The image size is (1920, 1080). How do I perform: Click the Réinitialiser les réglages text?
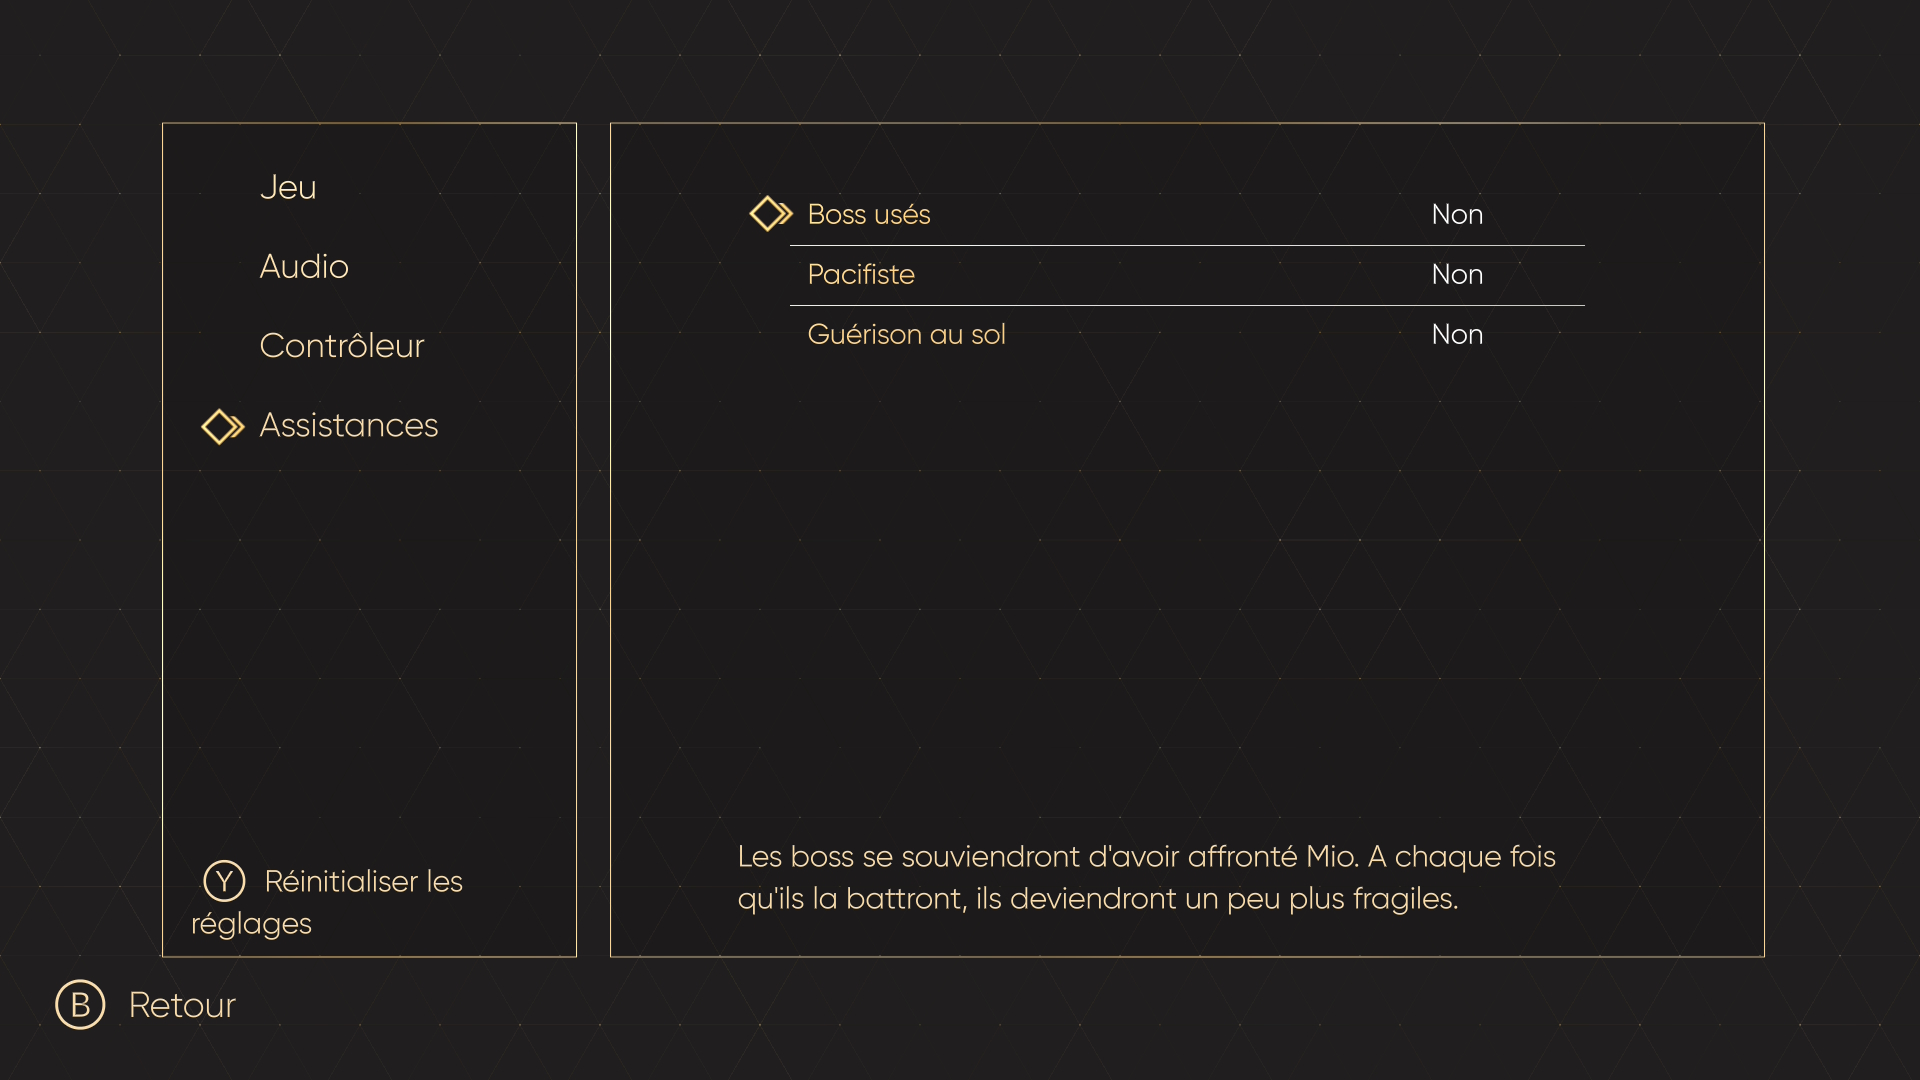(363, 882)
